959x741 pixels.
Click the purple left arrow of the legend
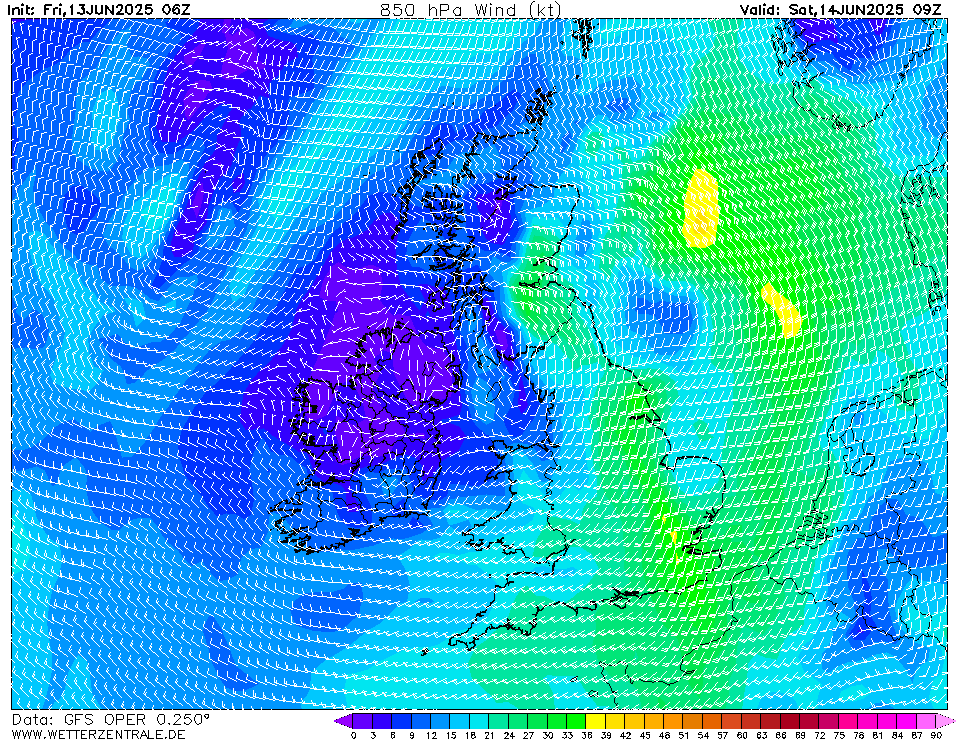[343, 721]
